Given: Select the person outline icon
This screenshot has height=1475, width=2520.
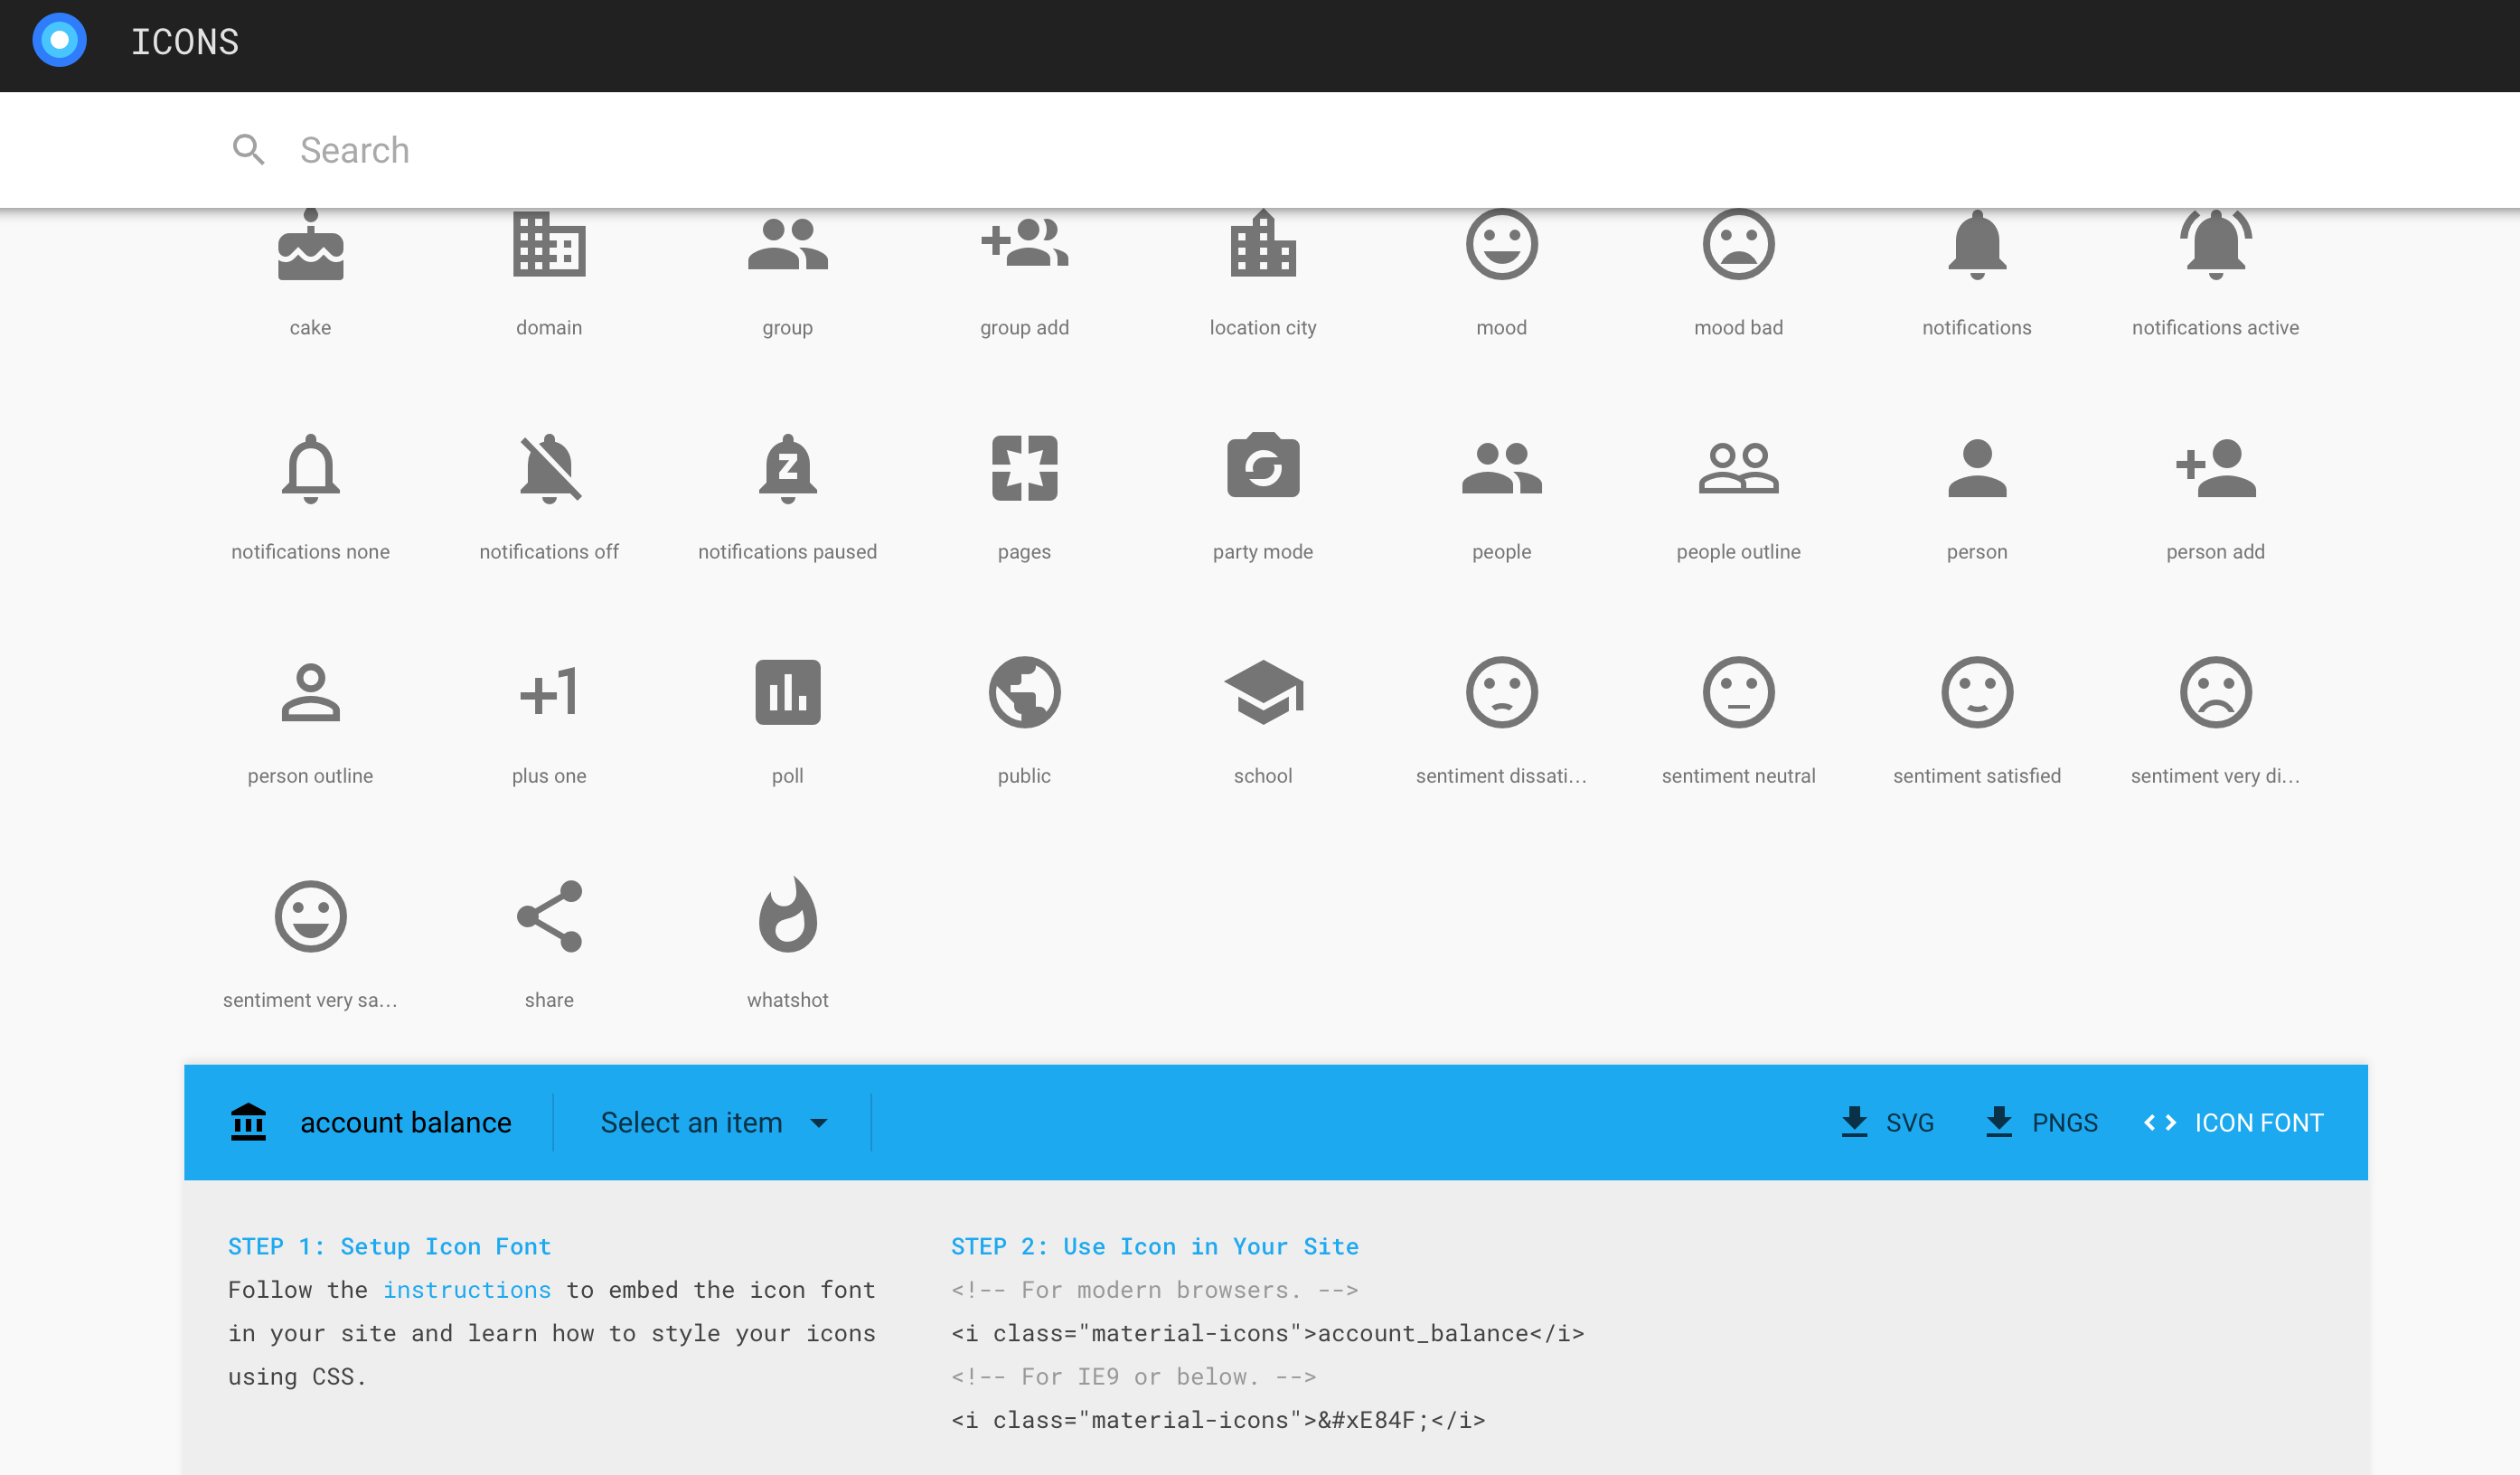Looking at the screenshot, I should click(311, 693).
